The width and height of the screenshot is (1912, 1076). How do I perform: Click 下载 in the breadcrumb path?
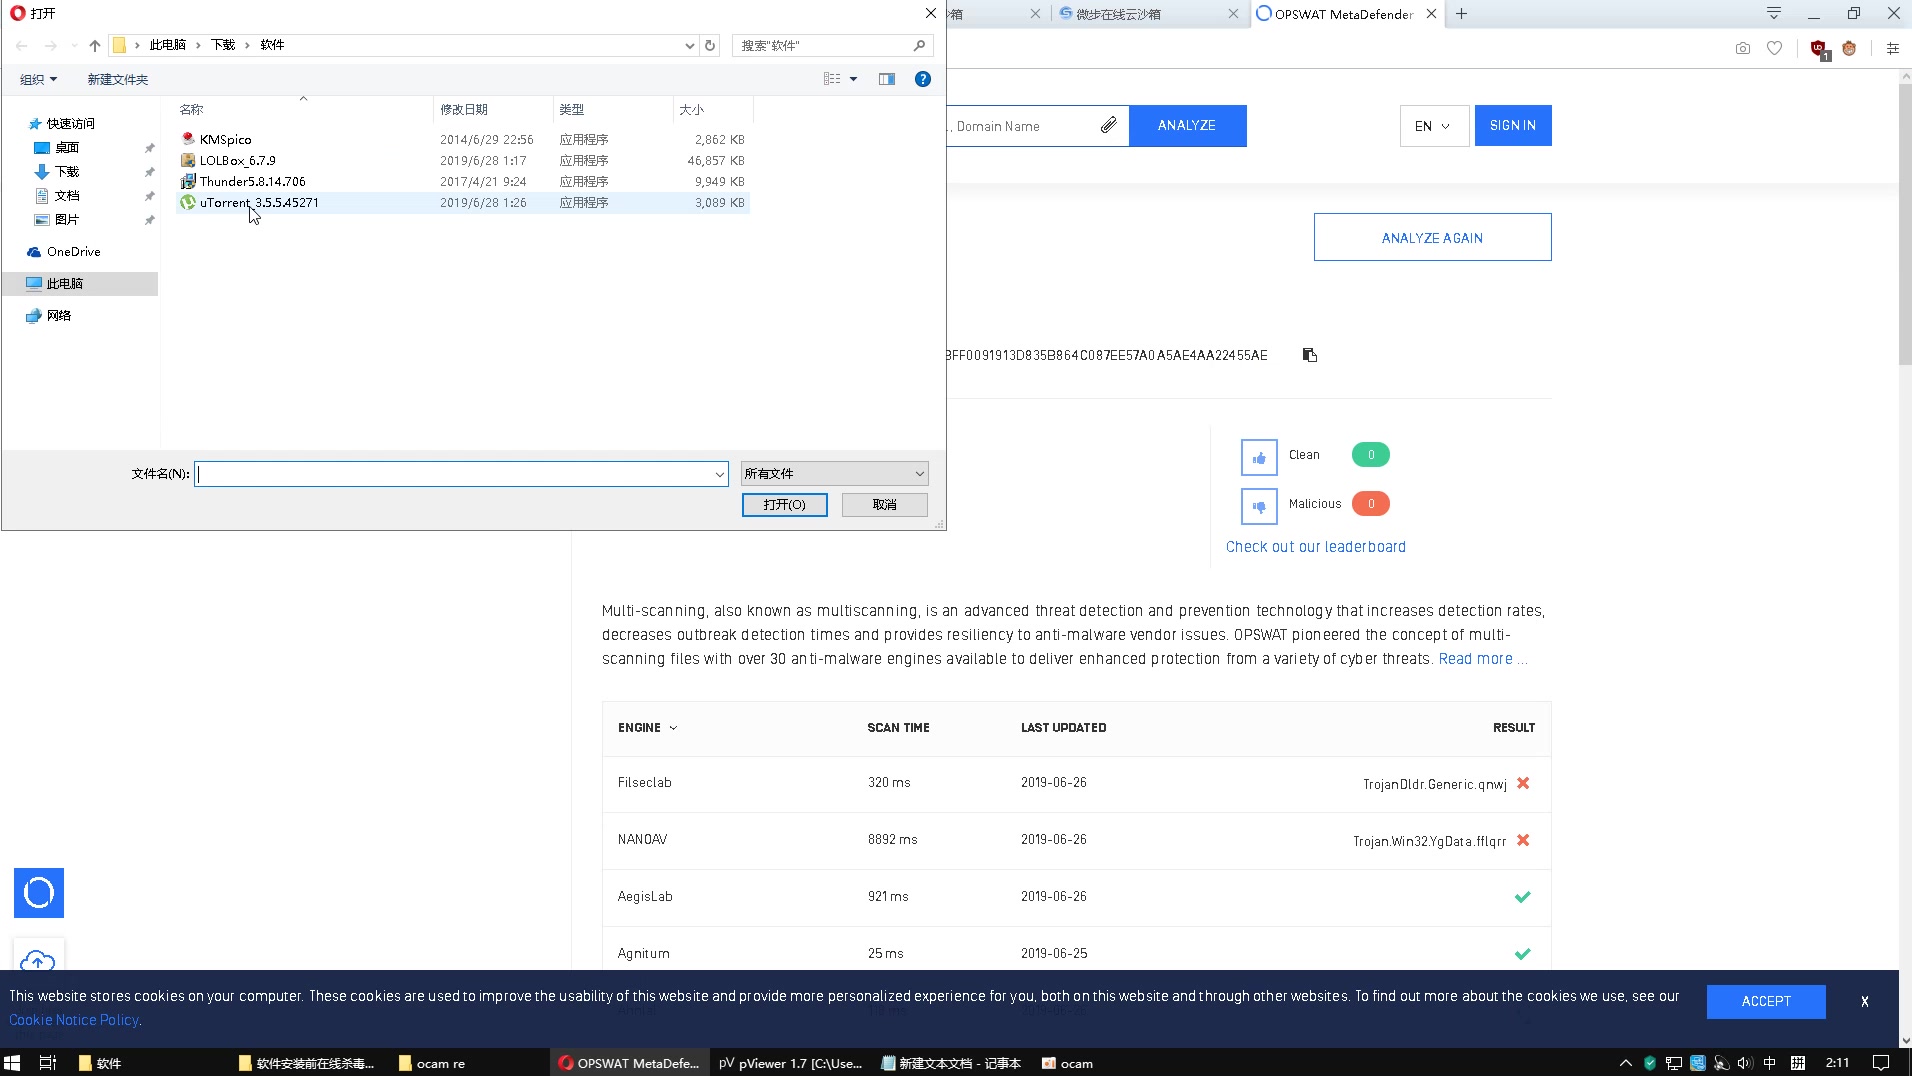(223, 45)
